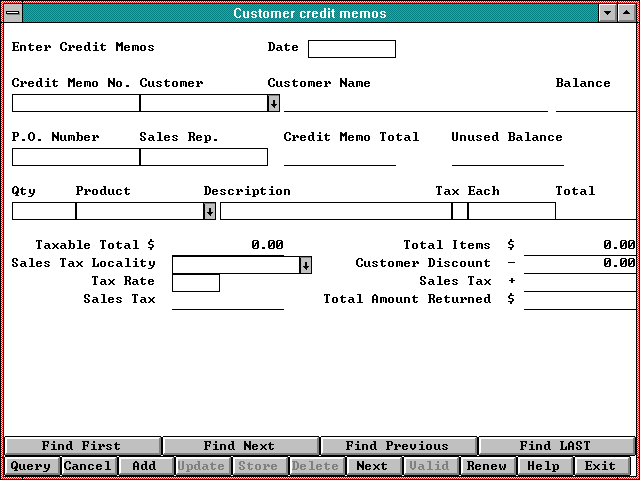The height and width of the screenshot is (480, 640).
Task: Click the Exit button
Action: [x=601, y=466]
